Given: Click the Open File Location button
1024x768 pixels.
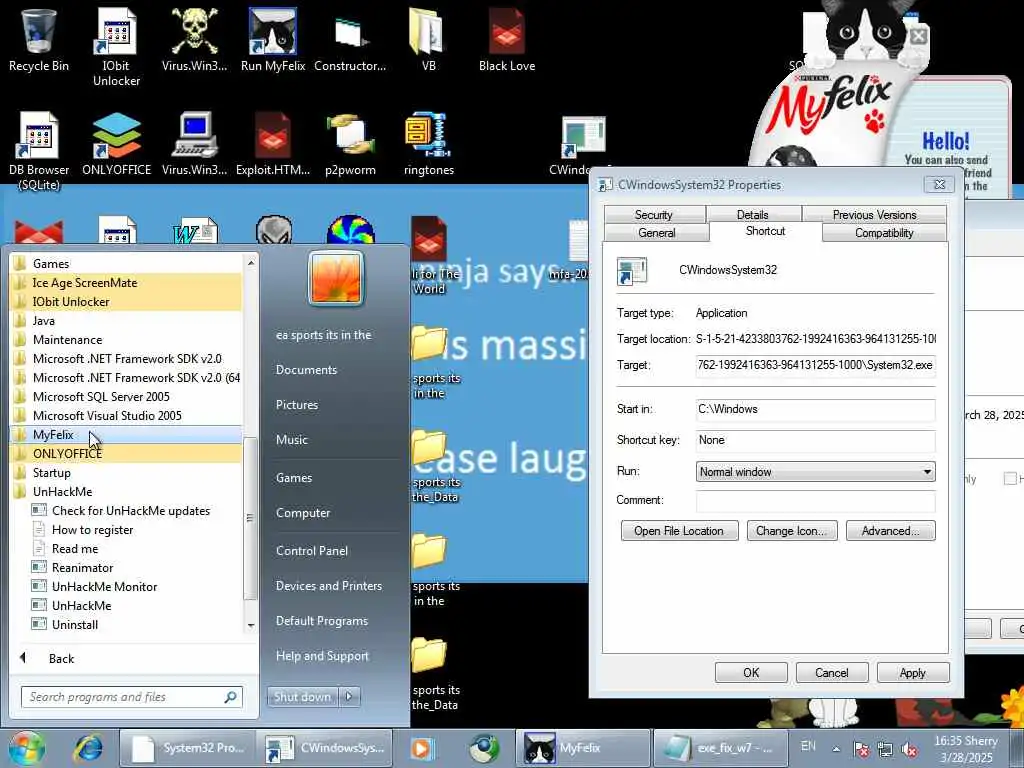Looking at the screenshot, I should pos(679,531).
